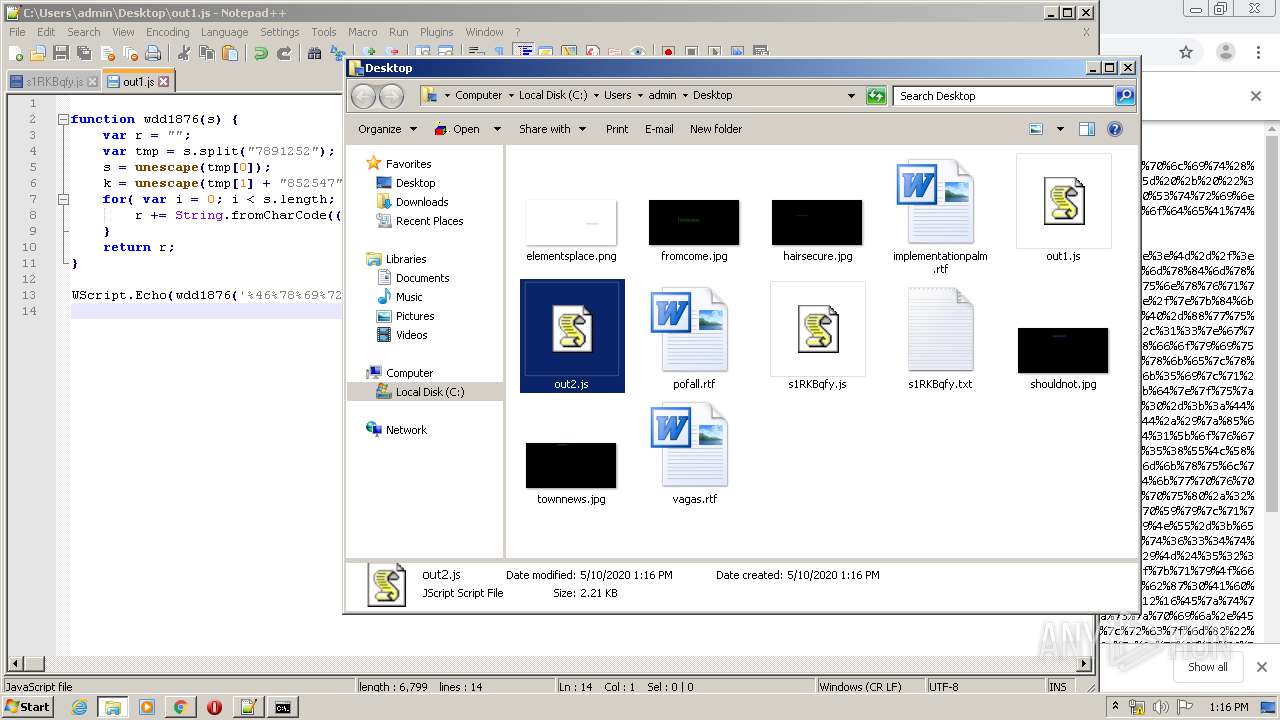The height and width of the screenshot is (720, 1280).
Task: Open Notepad++ Search menu
Action: pyautogui.click(x=84, y=32)
